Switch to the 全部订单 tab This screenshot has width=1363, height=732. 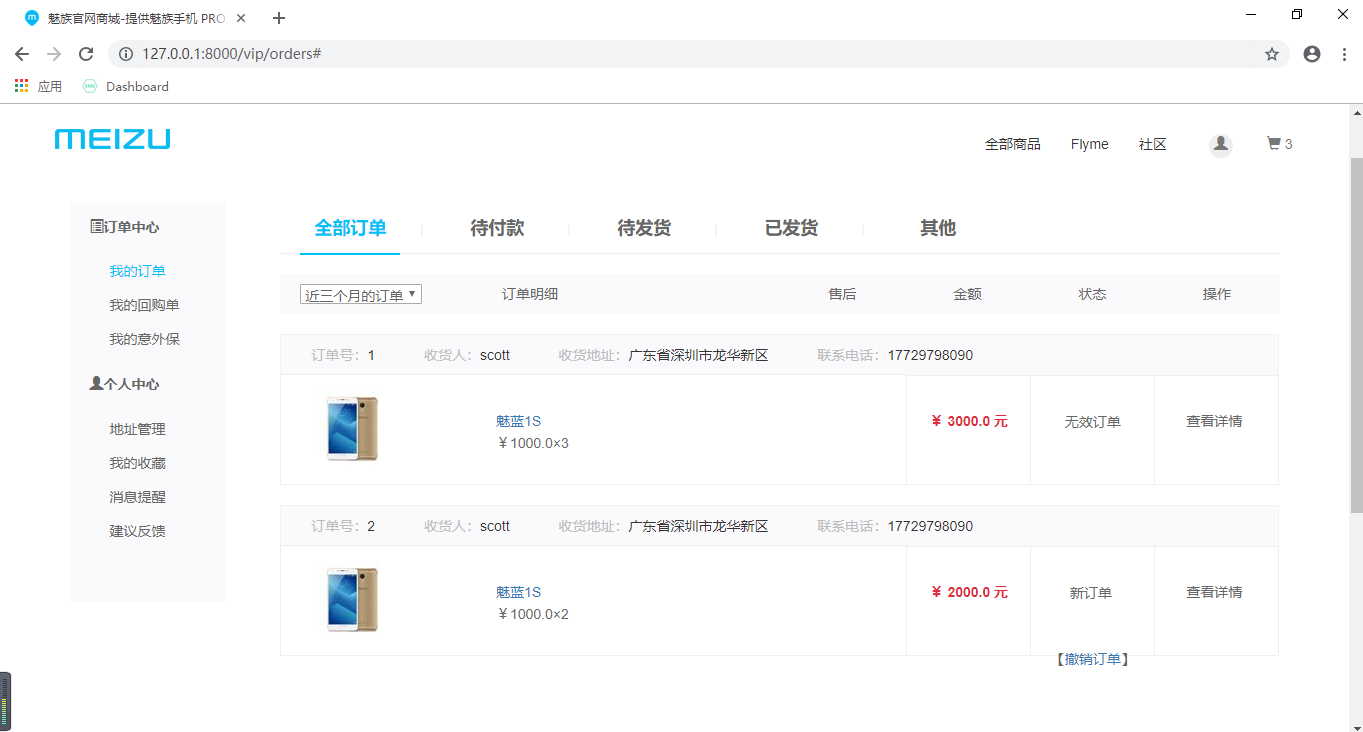tap(350, 228)
